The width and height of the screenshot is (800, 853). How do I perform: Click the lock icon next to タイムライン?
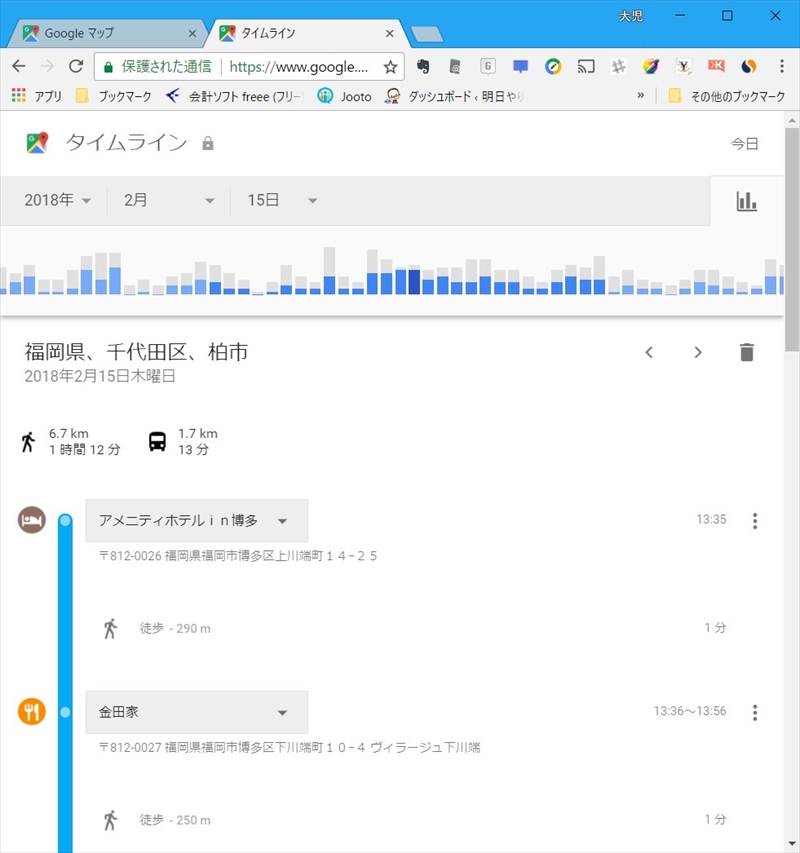[208, 144]
